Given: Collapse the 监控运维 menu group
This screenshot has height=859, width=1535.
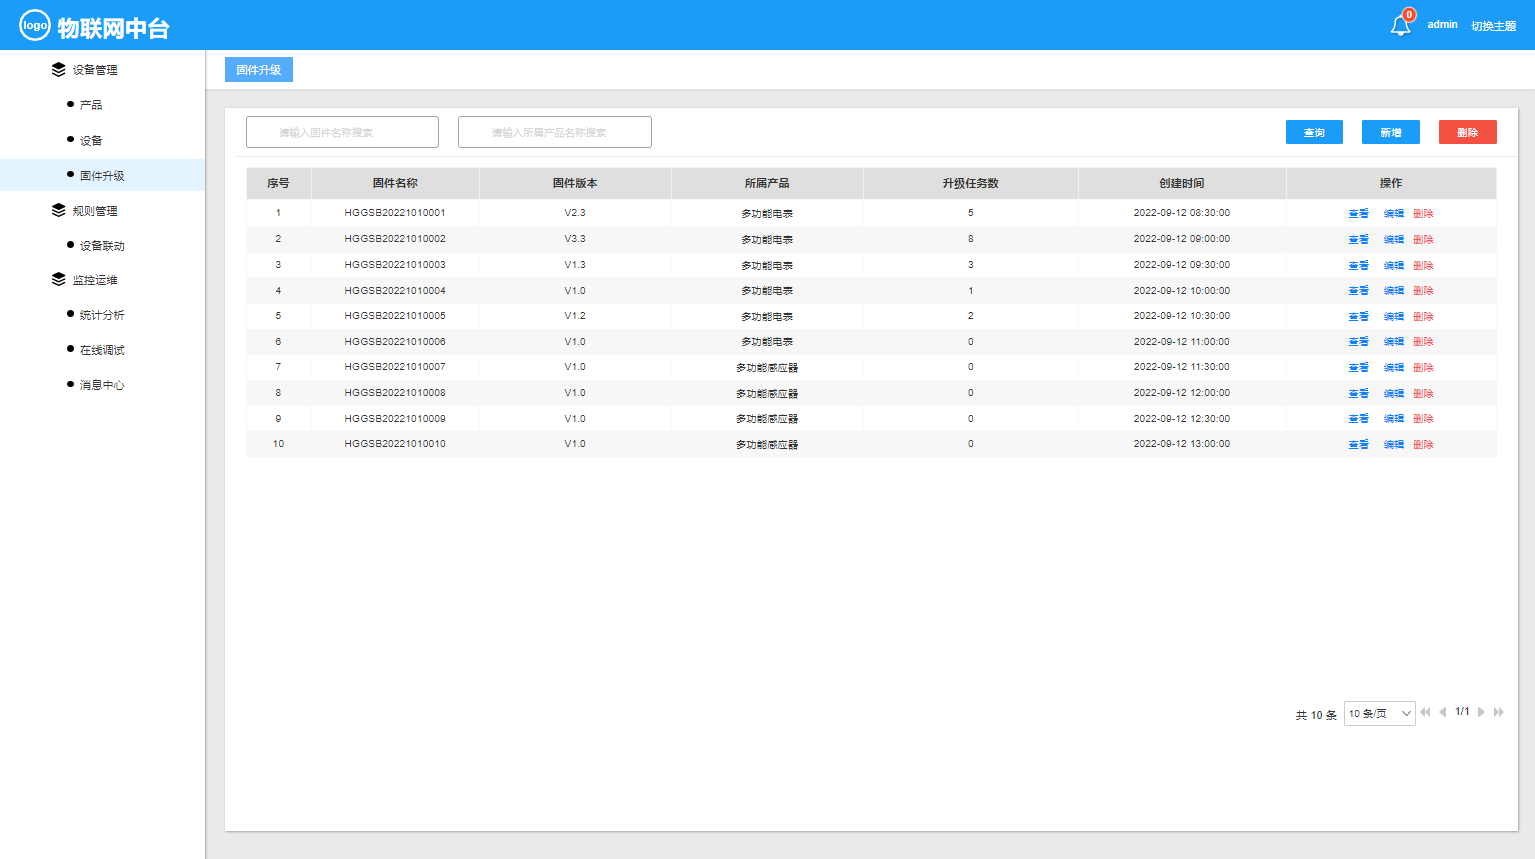Looking at the screenshot, I should pyautogui.click(x=94, y=280).
